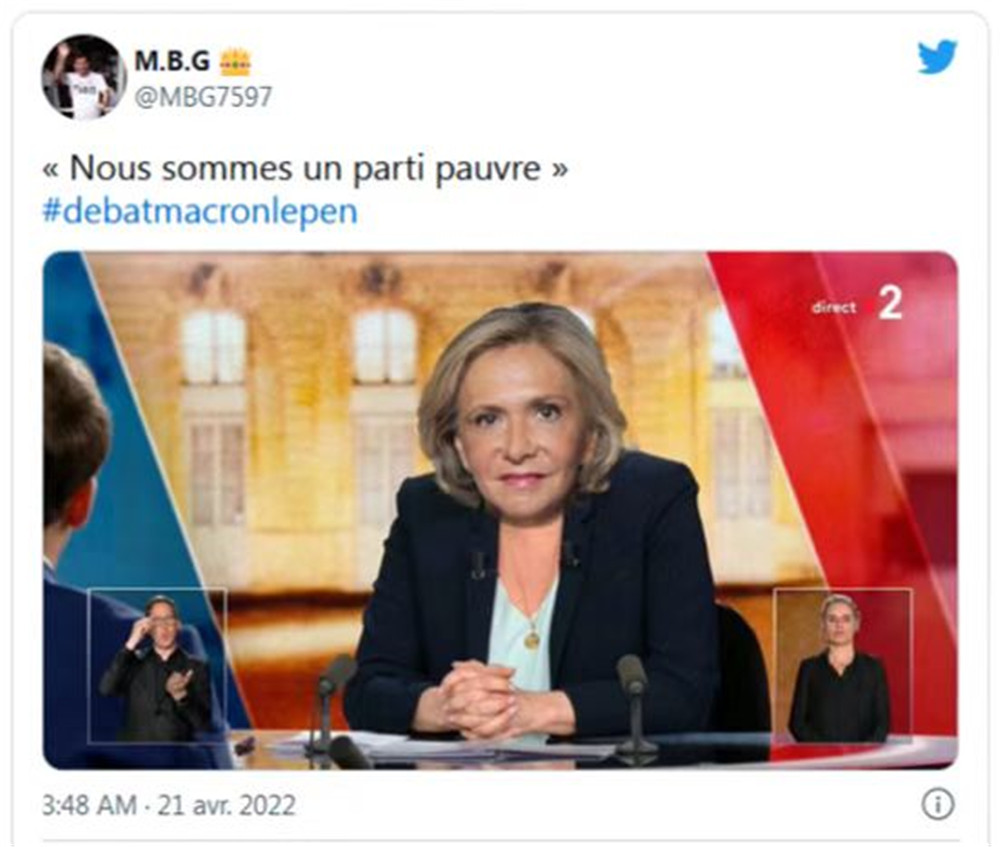Viewport: 1000px width, 847px height.
Task: Click the gold pendant necklace in the photo
Action: click(x=531, y=638)
